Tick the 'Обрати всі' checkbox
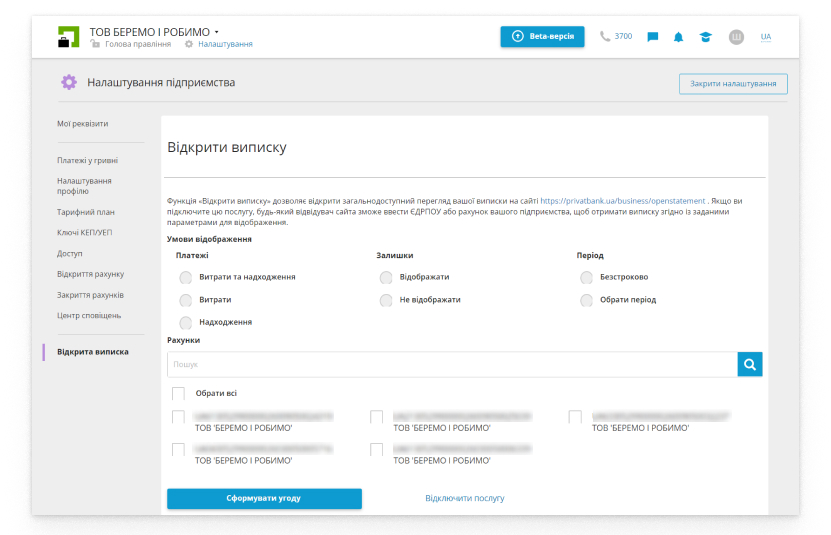This screenshot has height=535, width=831. (179, 393)
